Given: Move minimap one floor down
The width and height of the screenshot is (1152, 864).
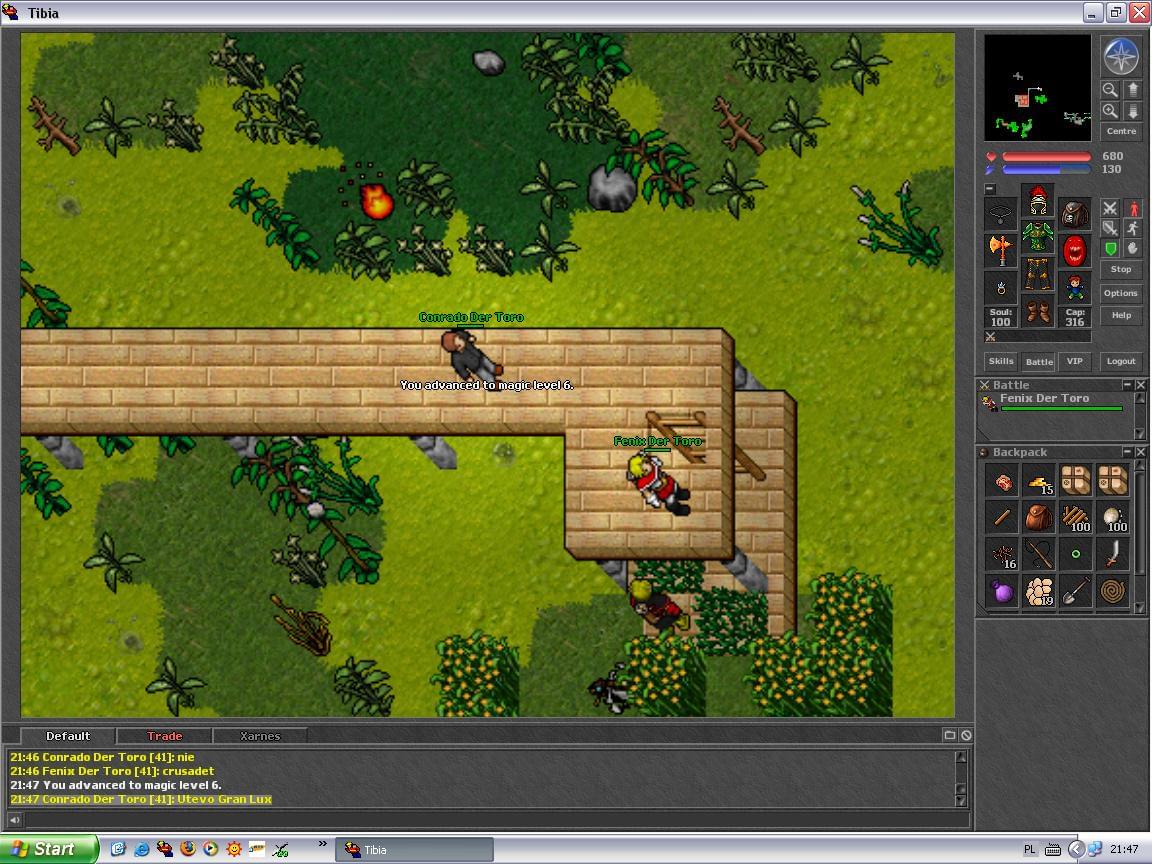Looking at the screenshot, I should tap(1132, 111).
